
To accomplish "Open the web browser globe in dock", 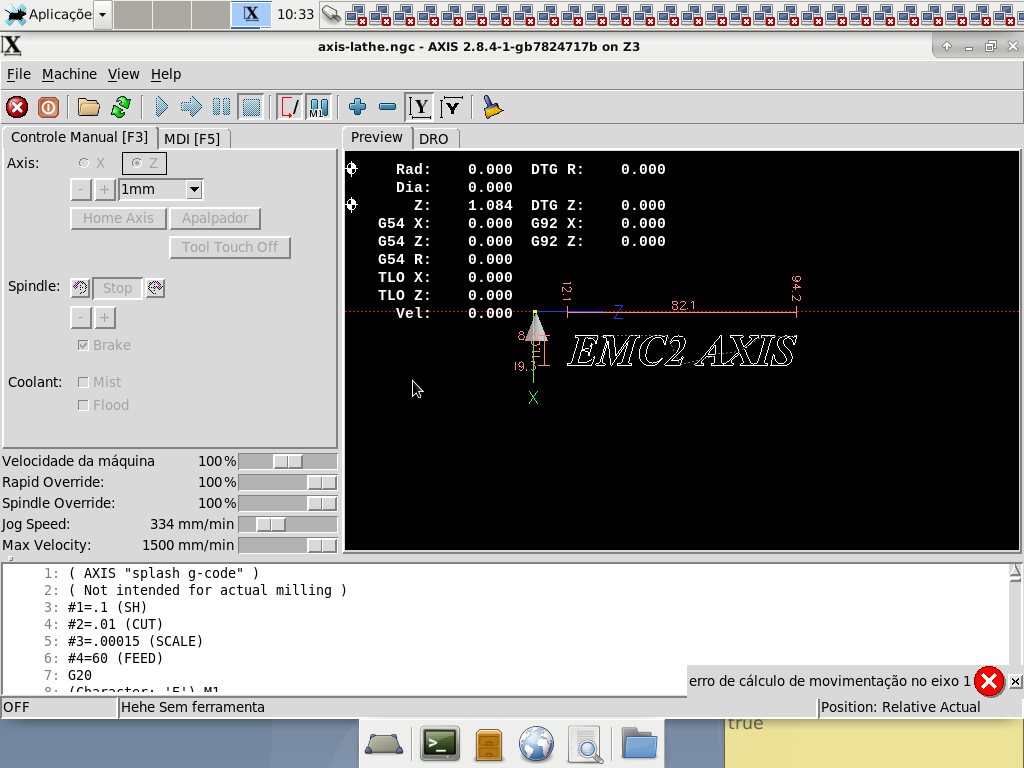I will [536, 743].
